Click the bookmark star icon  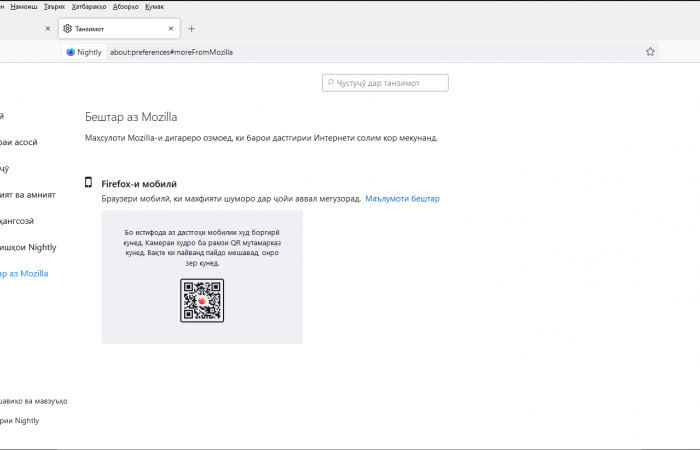coord(650,52)
